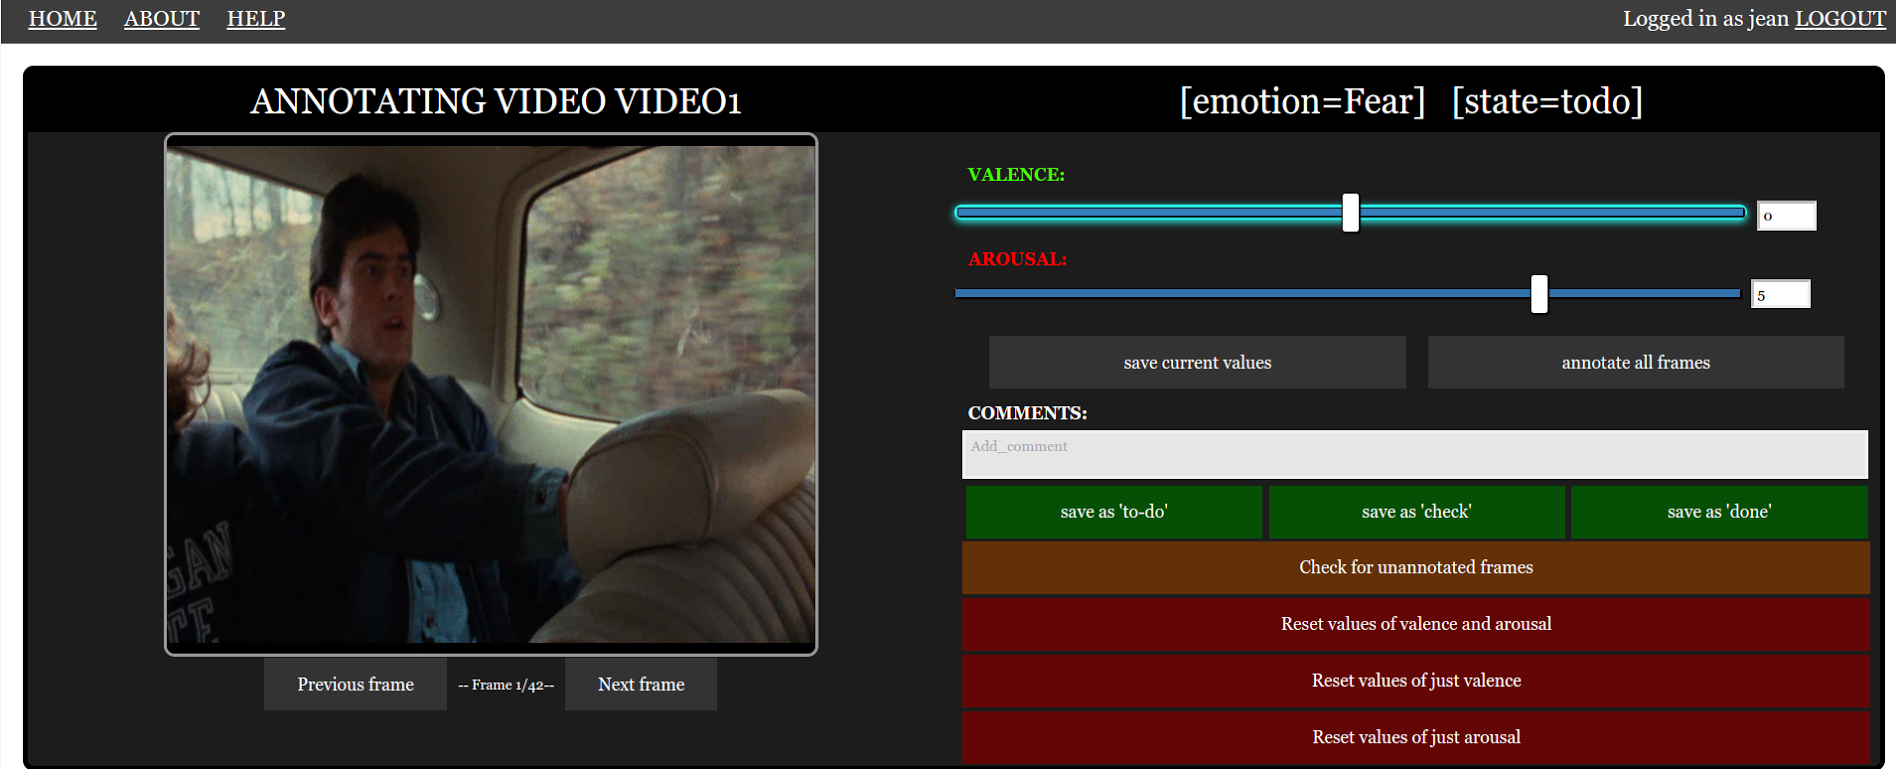This screenshot has height=769, width=1896.
Task: Save annotation as 'check'
Action: [x=1416, y=512]
